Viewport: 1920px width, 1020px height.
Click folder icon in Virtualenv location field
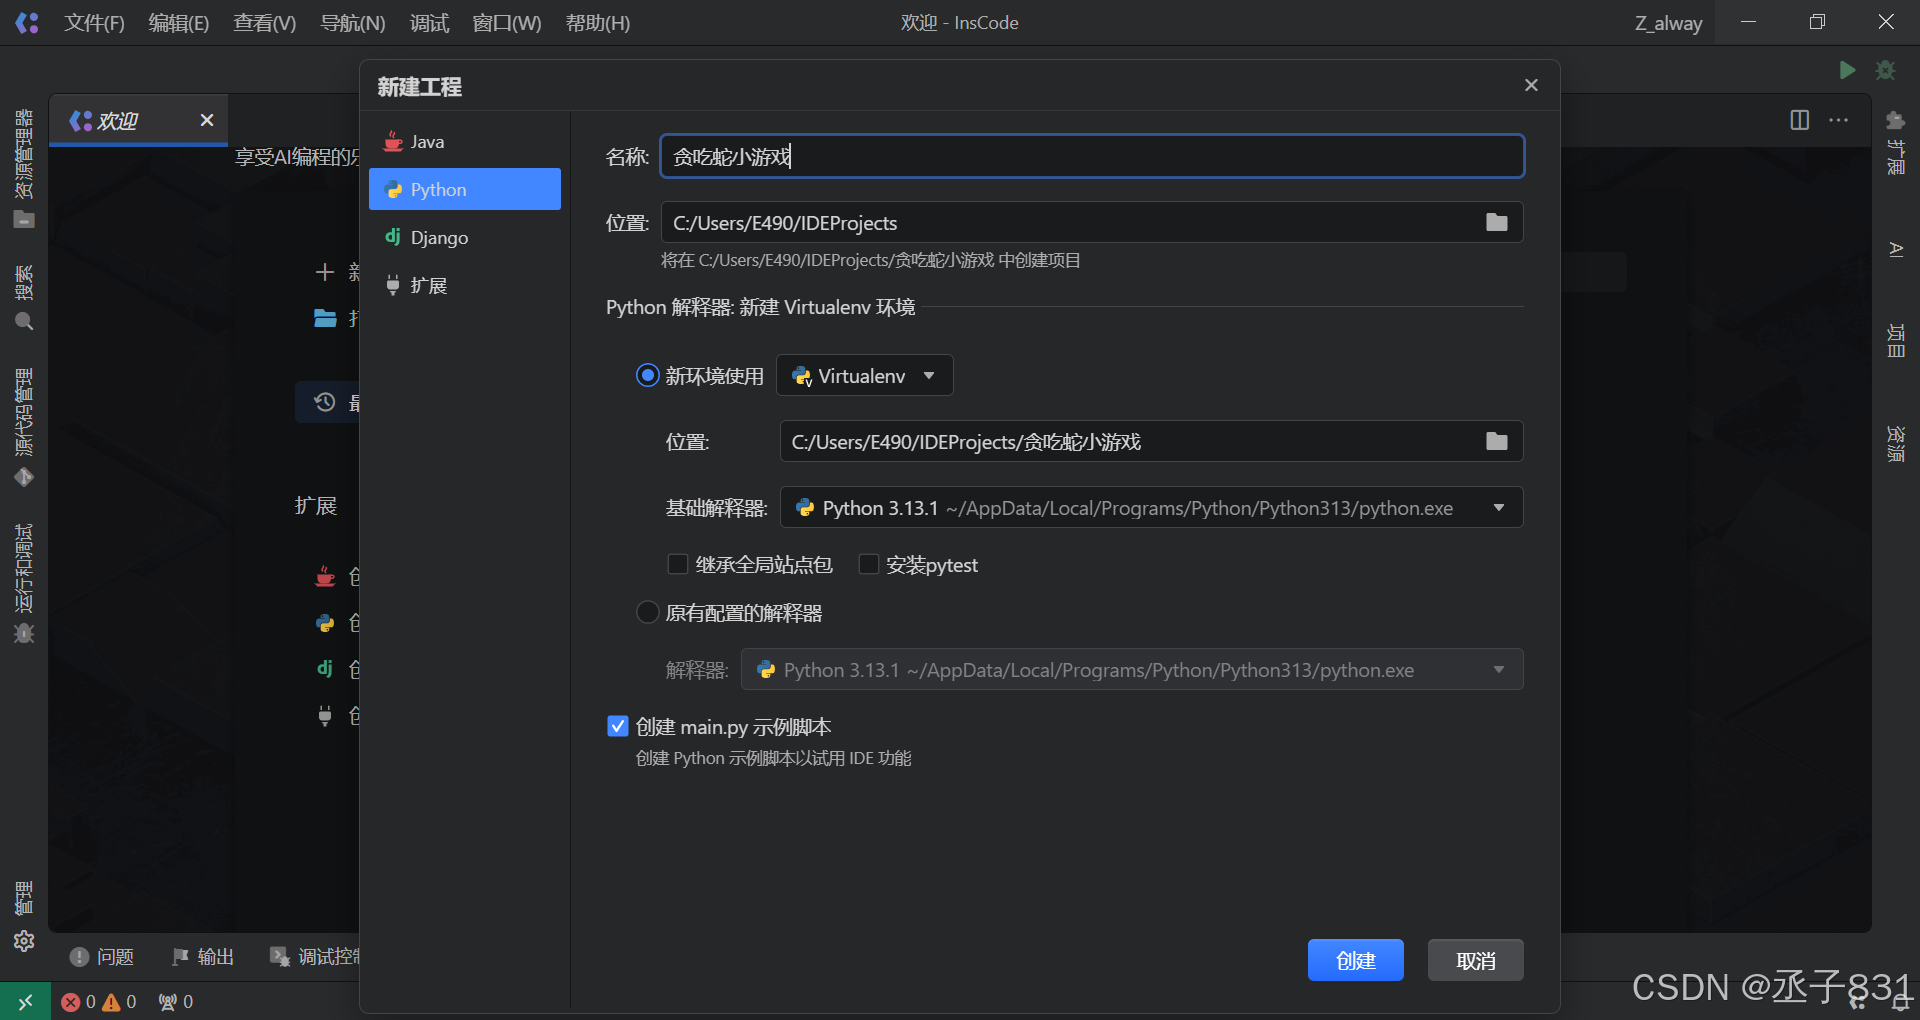[1496, 441]
